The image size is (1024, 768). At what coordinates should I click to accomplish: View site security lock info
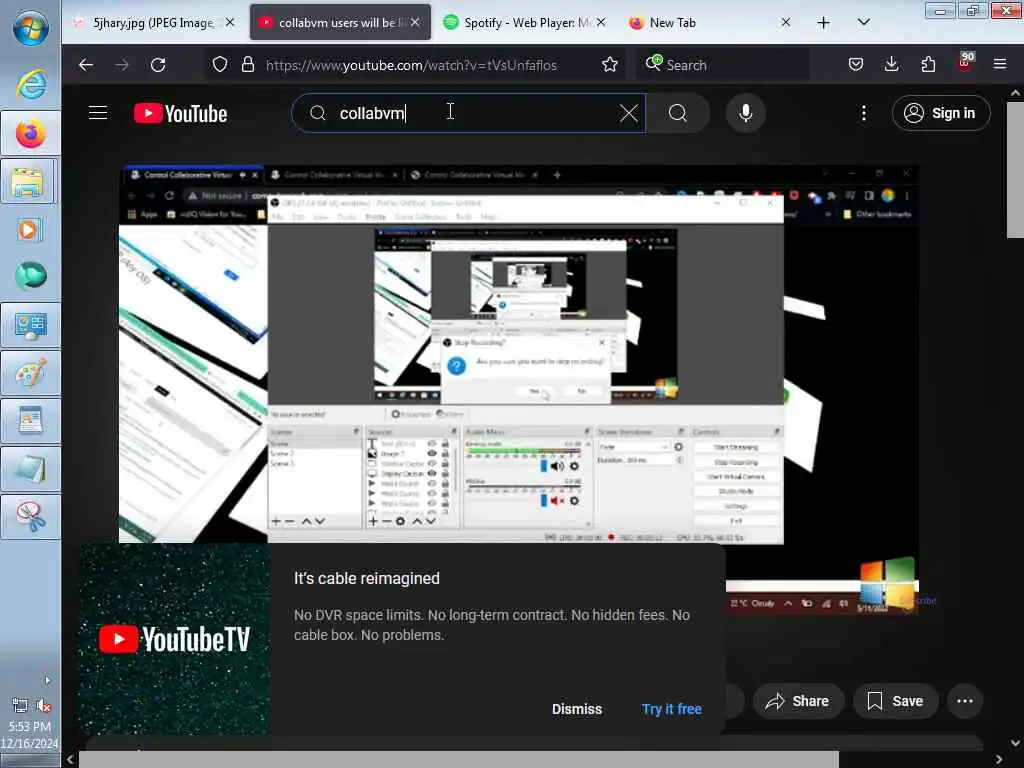pos(248,65)
